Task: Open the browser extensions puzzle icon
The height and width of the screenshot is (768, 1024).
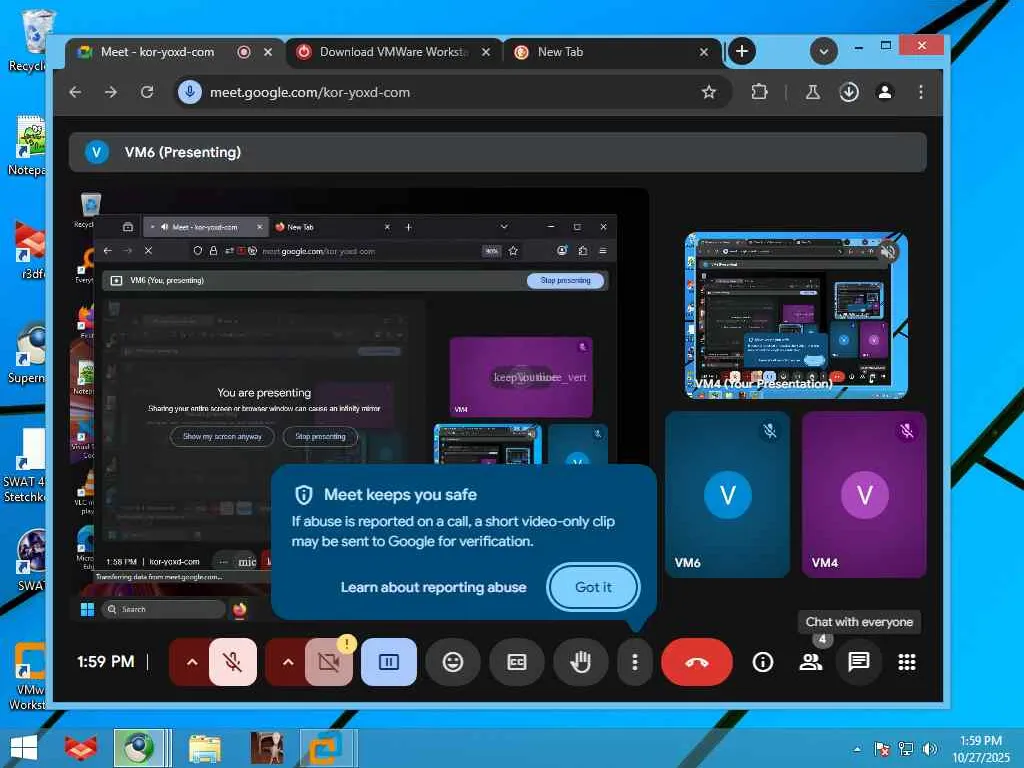Action: tap(759, 92)
